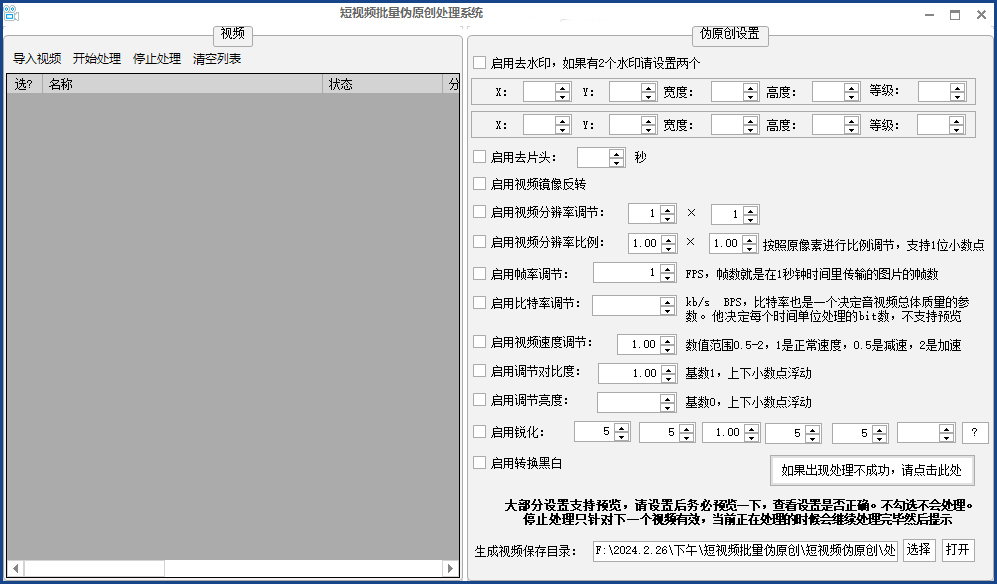This screenshot has width=997, height=584.
Task: Enable 启用比特率调节 checkbox
Action: (479, 303)
